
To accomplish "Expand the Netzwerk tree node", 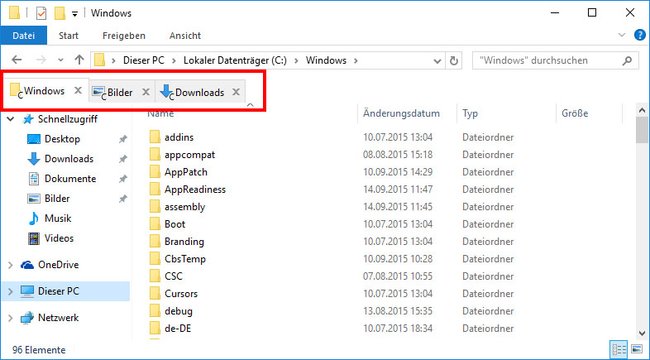I will [11, 318].
